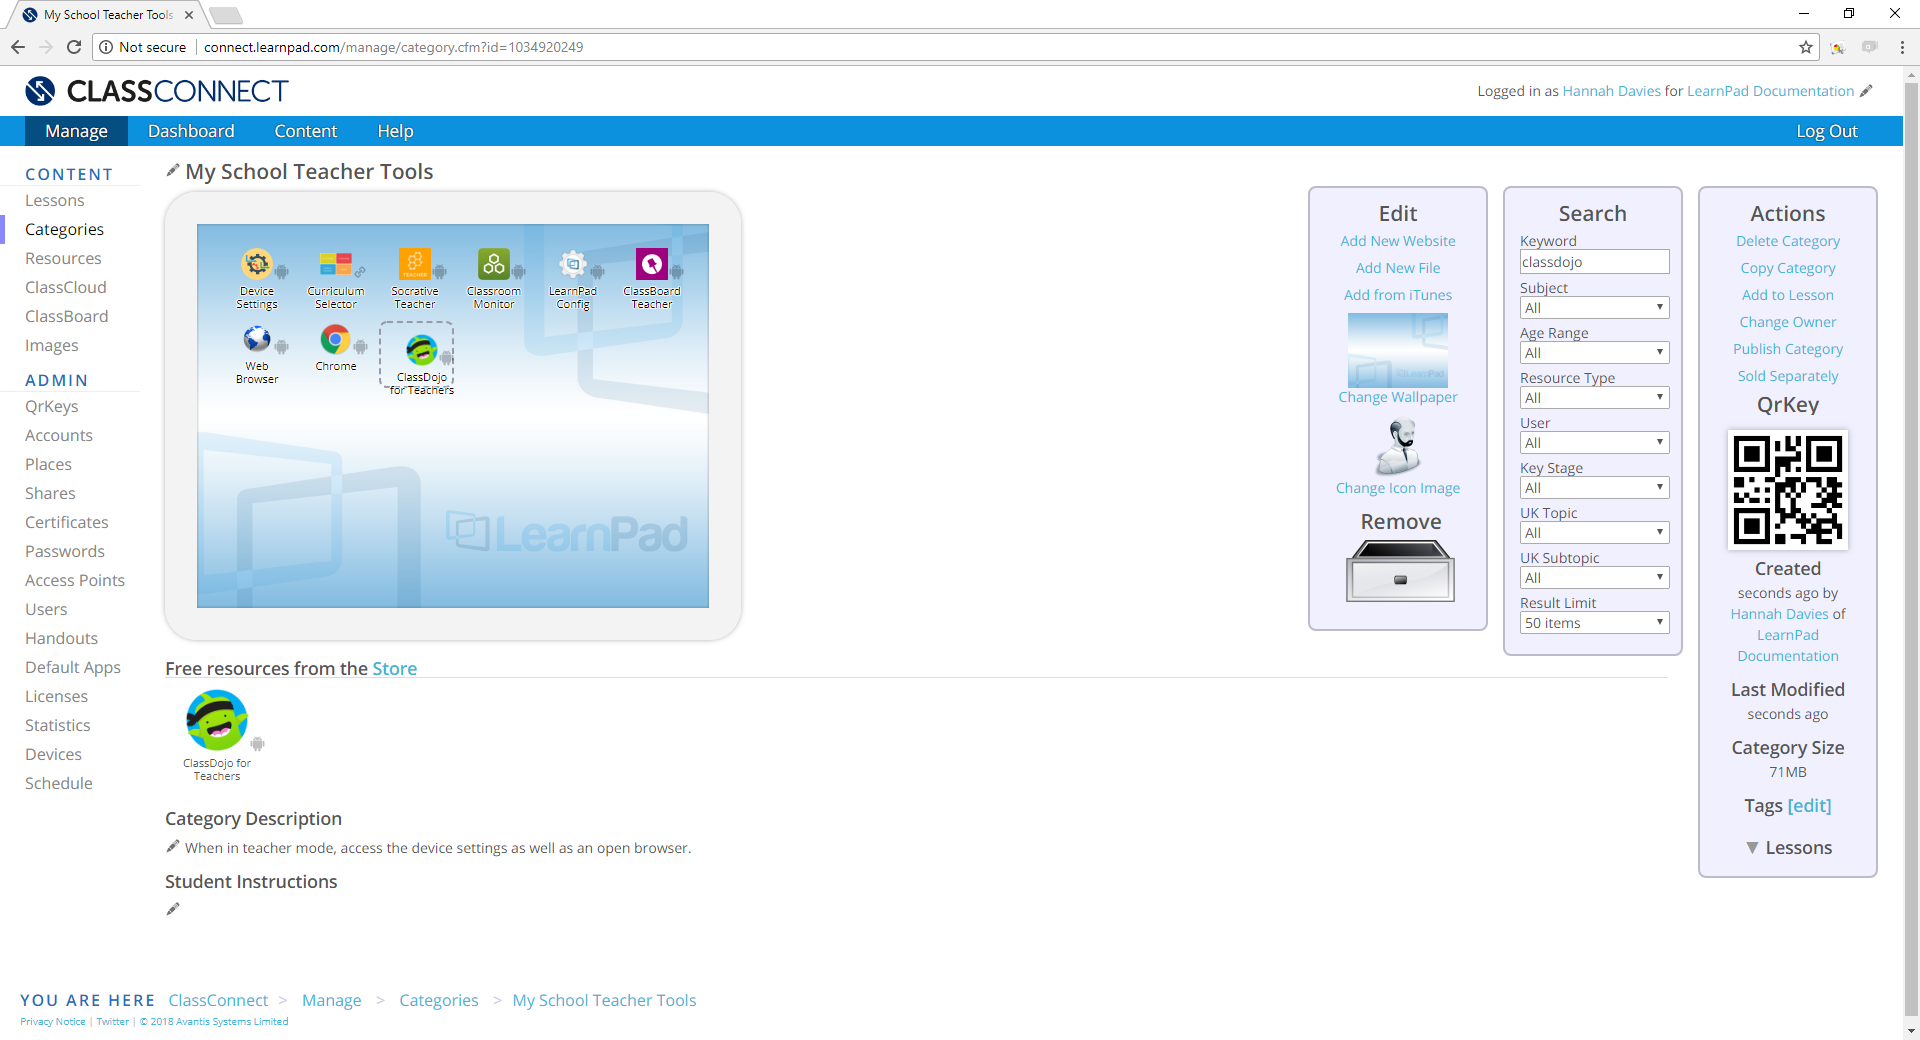Click Categories in the breadcrumb trail
Viewport: 1920px width, 1040px height.
coord(439,1001)
